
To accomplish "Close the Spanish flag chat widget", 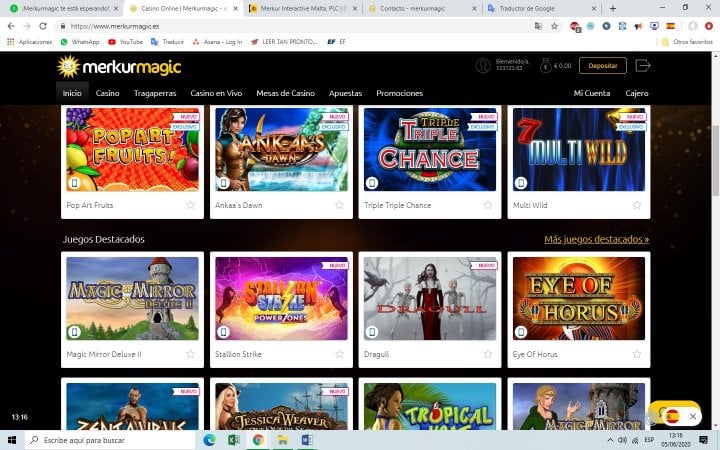I will (692, 416).
